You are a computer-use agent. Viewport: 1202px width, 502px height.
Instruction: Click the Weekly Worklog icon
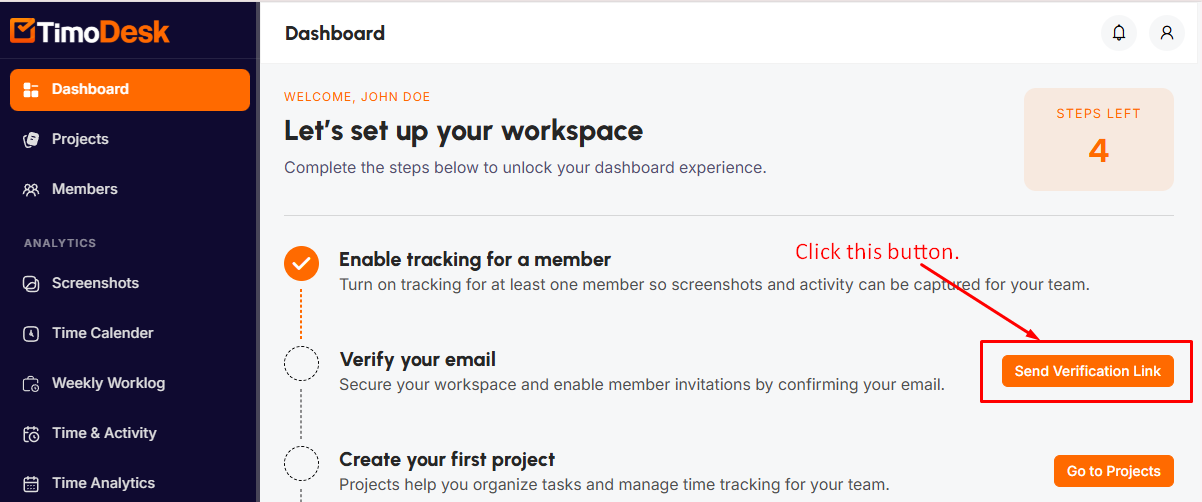31,384
